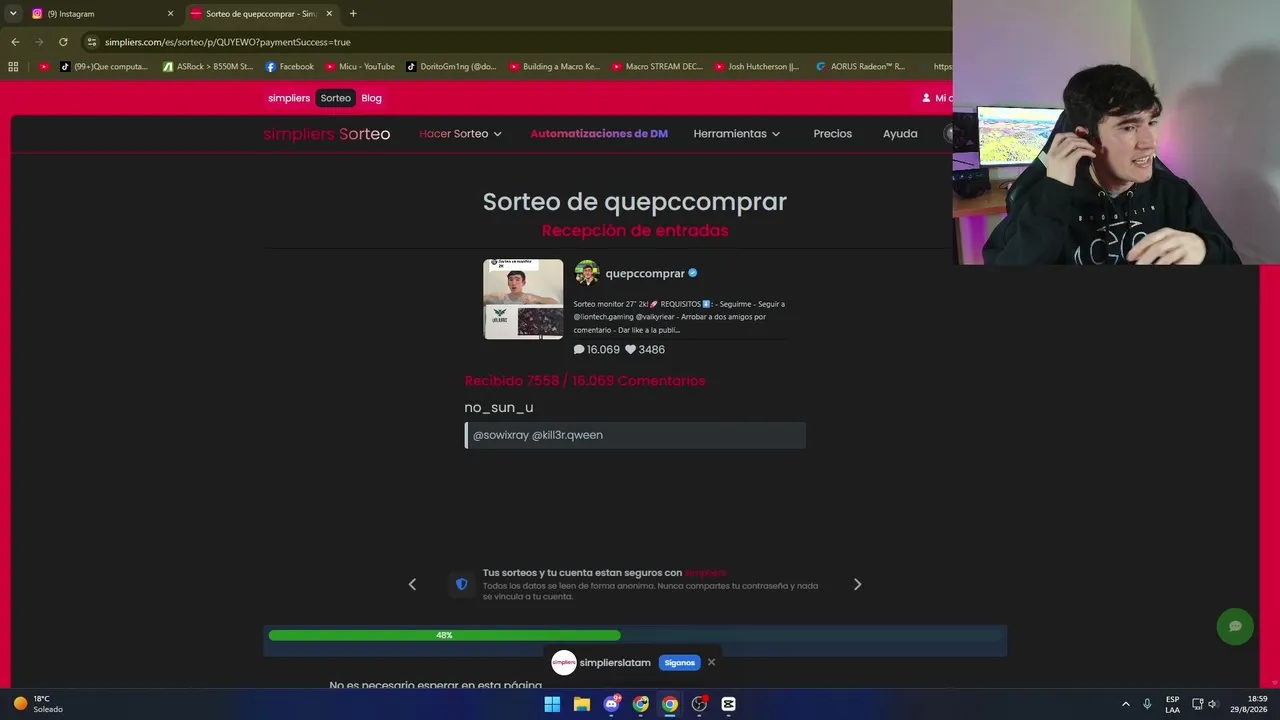This screenshot has width=1280, height=720.
Task: Click the username no_sun_u
Action: (x=499, y=407)
